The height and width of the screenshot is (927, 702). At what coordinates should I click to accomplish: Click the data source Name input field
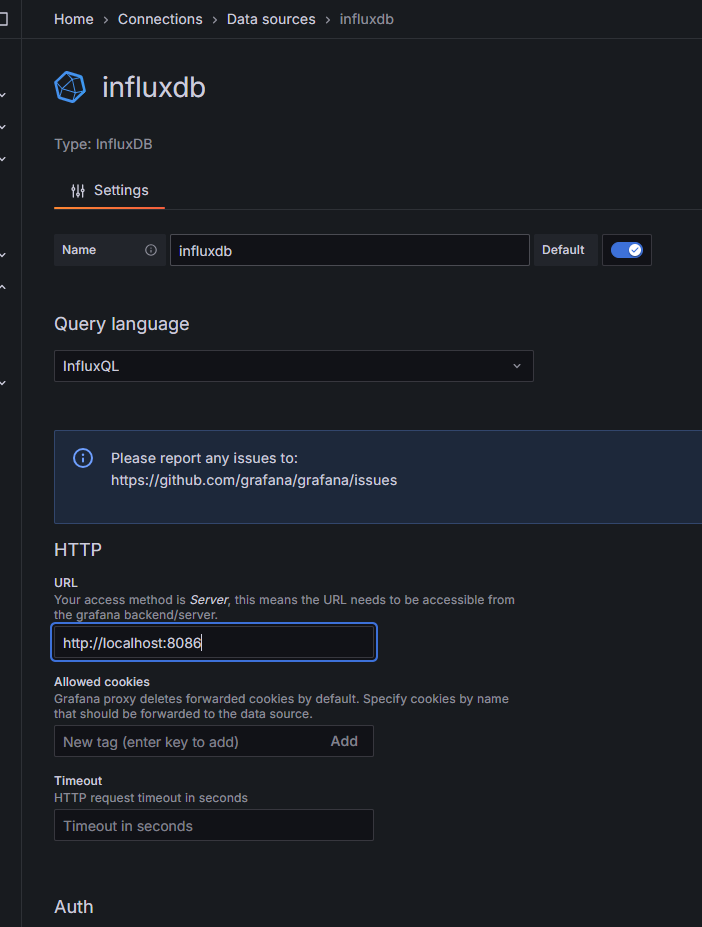(x=349, y=251)
